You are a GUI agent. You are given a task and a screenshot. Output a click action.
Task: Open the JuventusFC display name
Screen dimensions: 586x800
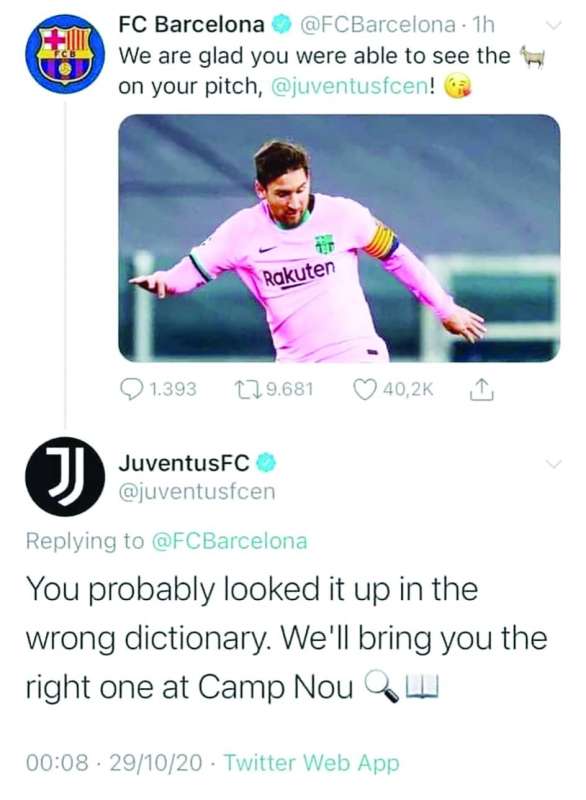pos(184,463)
